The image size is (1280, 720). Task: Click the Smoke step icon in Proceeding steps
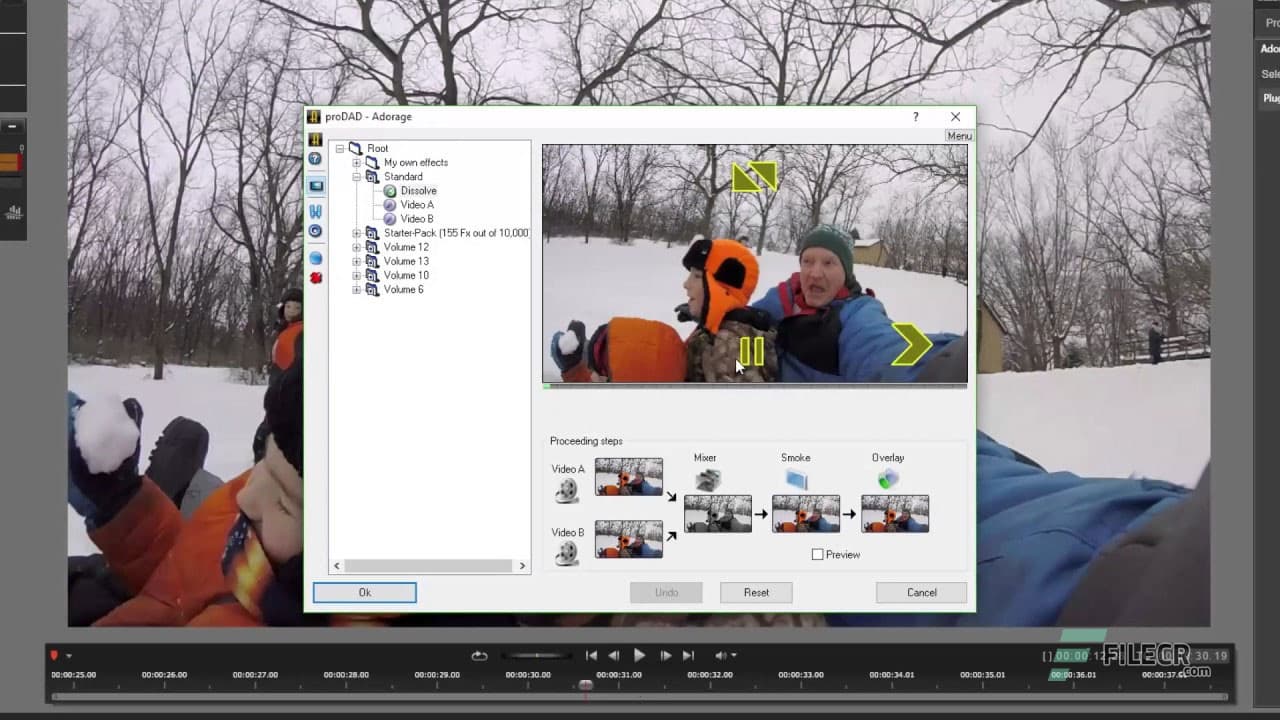(795, 478)
